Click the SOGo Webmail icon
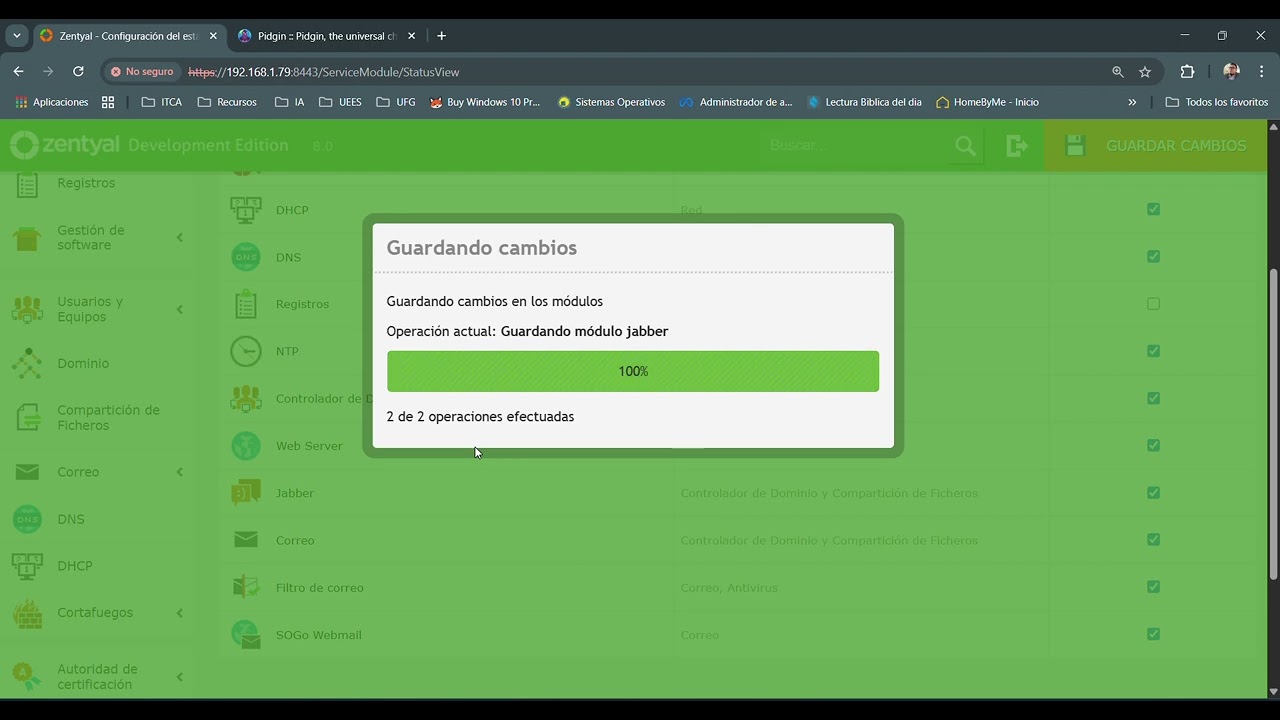The image size is (1280, 720). tap(246, 634)
